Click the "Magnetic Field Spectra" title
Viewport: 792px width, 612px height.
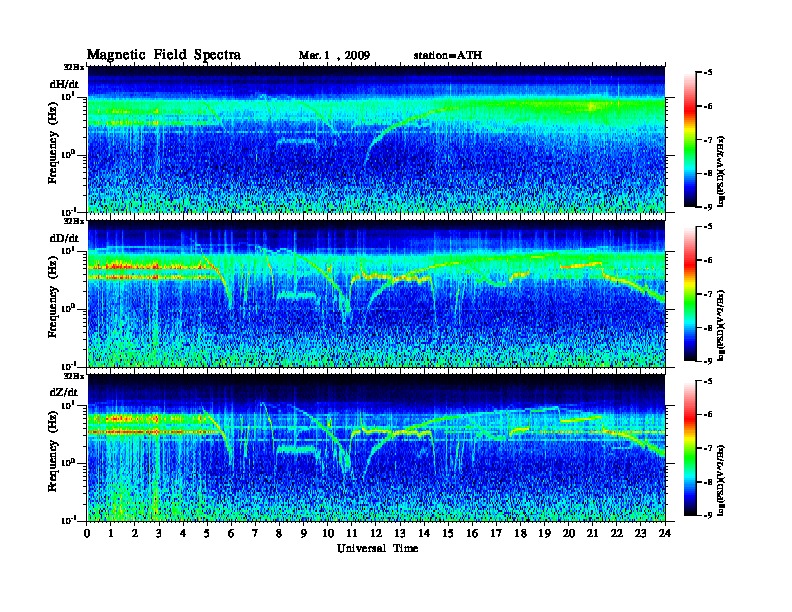pos(164,55)
